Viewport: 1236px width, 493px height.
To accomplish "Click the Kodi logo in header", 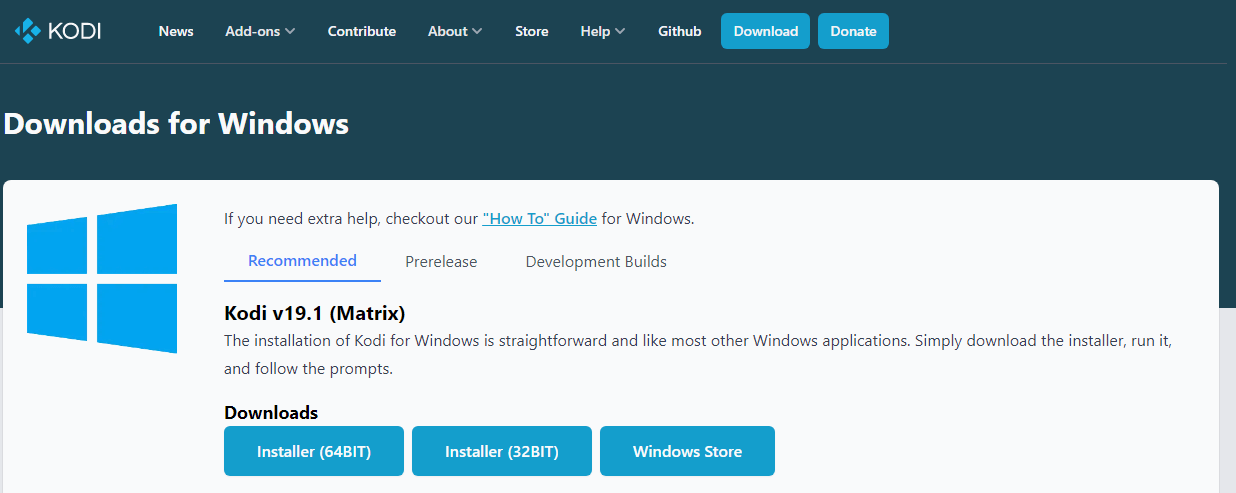I will click(x=58, y=32).
